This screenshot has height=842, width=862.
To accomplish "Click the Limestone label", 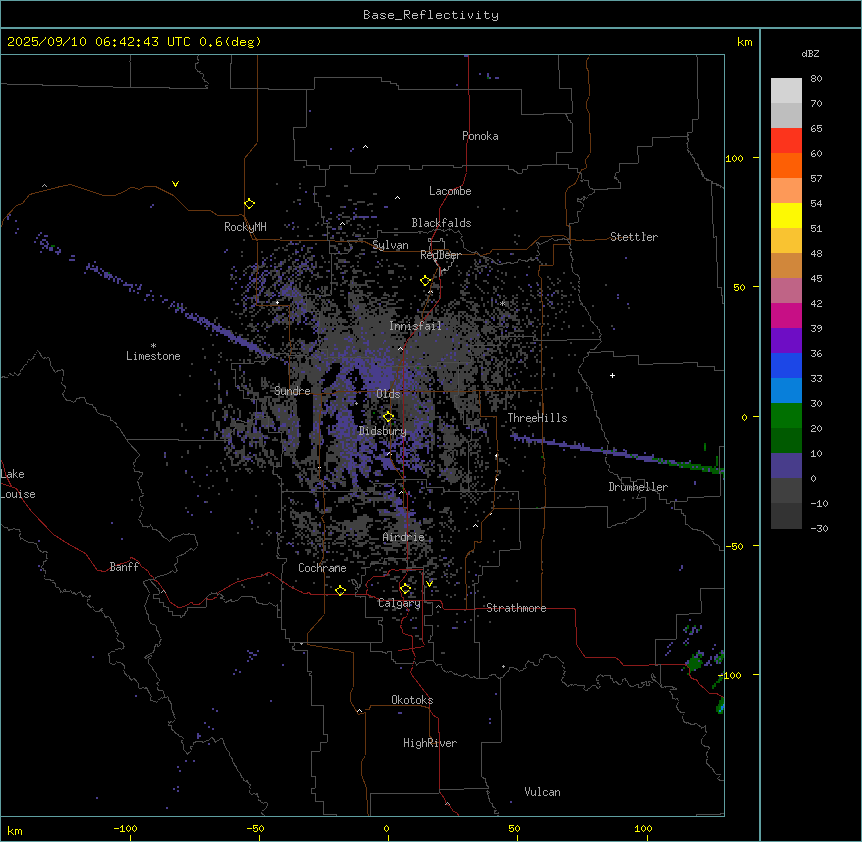I will (x=153, y=356).
